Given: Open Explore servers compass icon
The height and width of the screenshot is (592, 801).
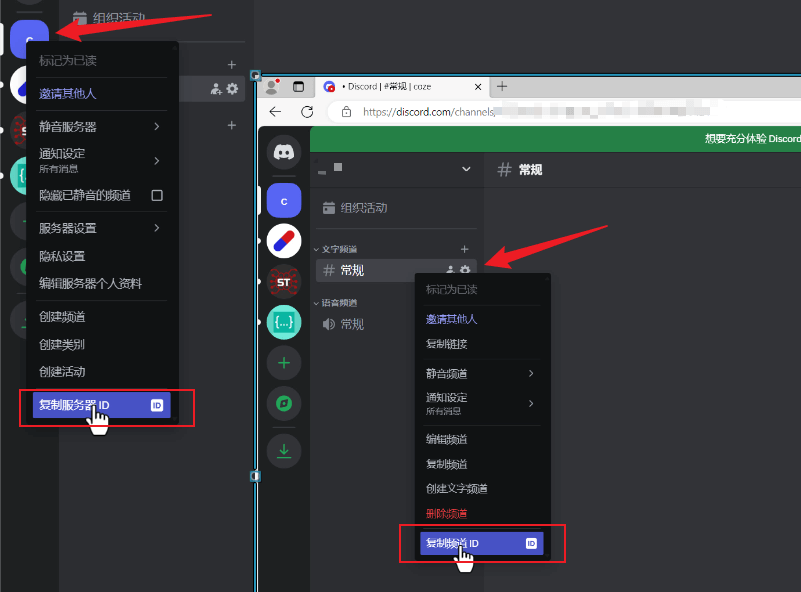Looking at the screenshot, I should pos(284,404).
